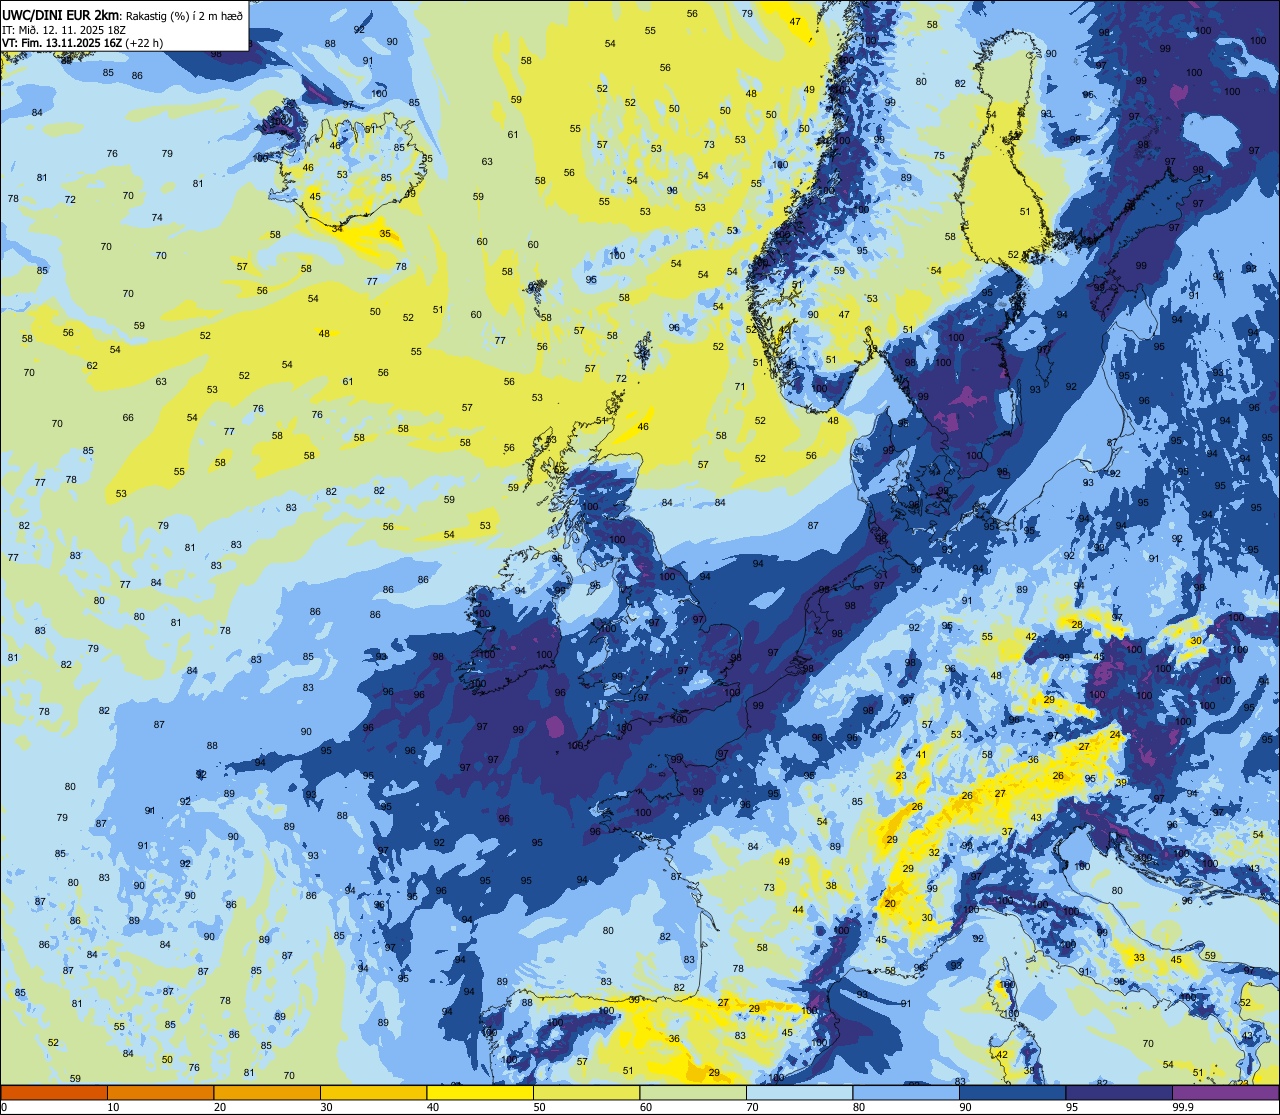Click the map humidity value "23"
Image resolution: width=1280 pixels, height=1115 pixels.
tap(901, 776)
